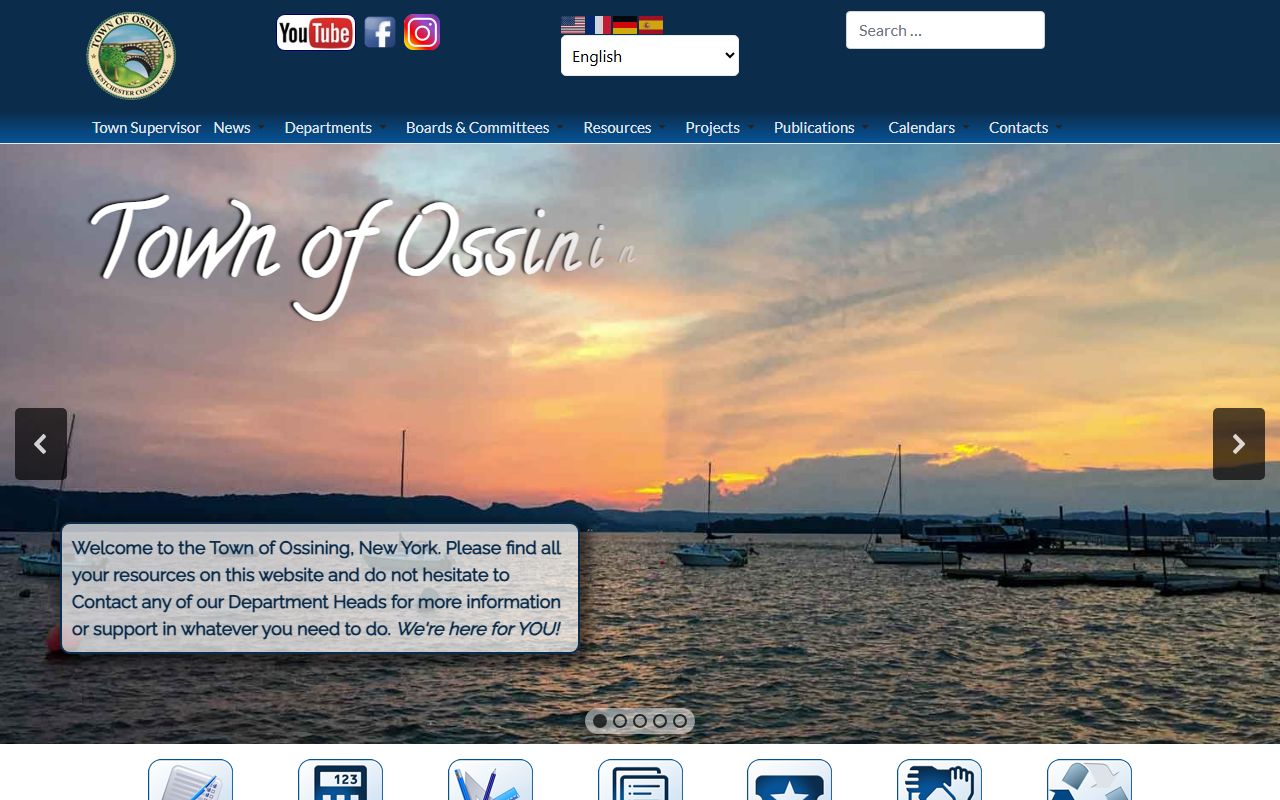Viewport: 1280px width, 800px height.
Task: Jump to the fifth carousel slide dot
Action: (x=680, y=721)
